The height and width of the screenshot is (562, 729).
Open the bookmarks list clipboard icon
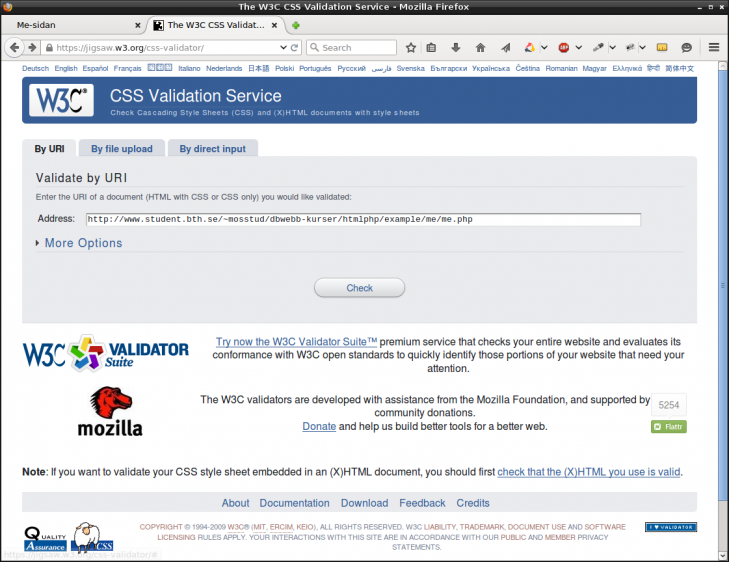431,47
